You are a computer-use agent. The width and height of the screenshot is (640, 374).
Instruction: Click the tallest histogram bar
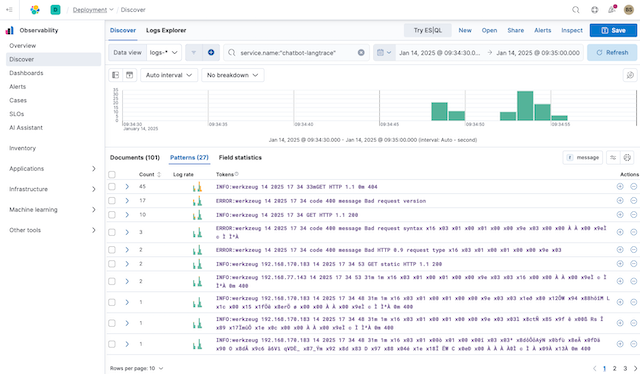tap(525, 106)
